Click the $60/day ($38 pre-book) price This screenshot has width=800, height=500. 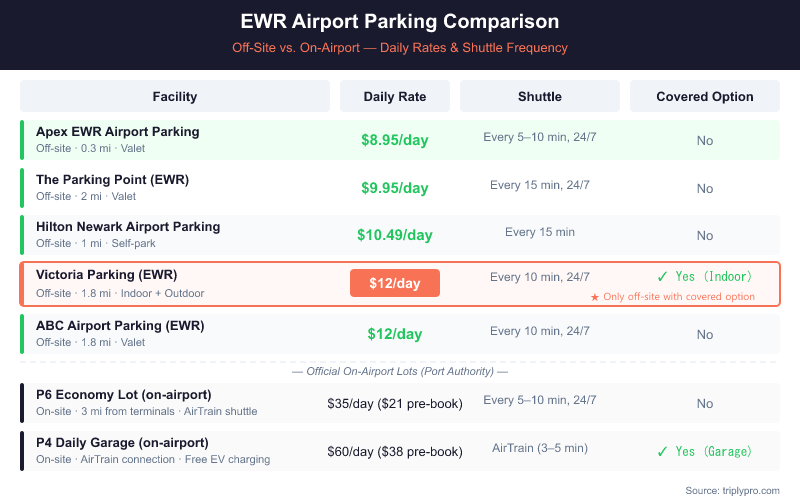click(x=395, y=451)
